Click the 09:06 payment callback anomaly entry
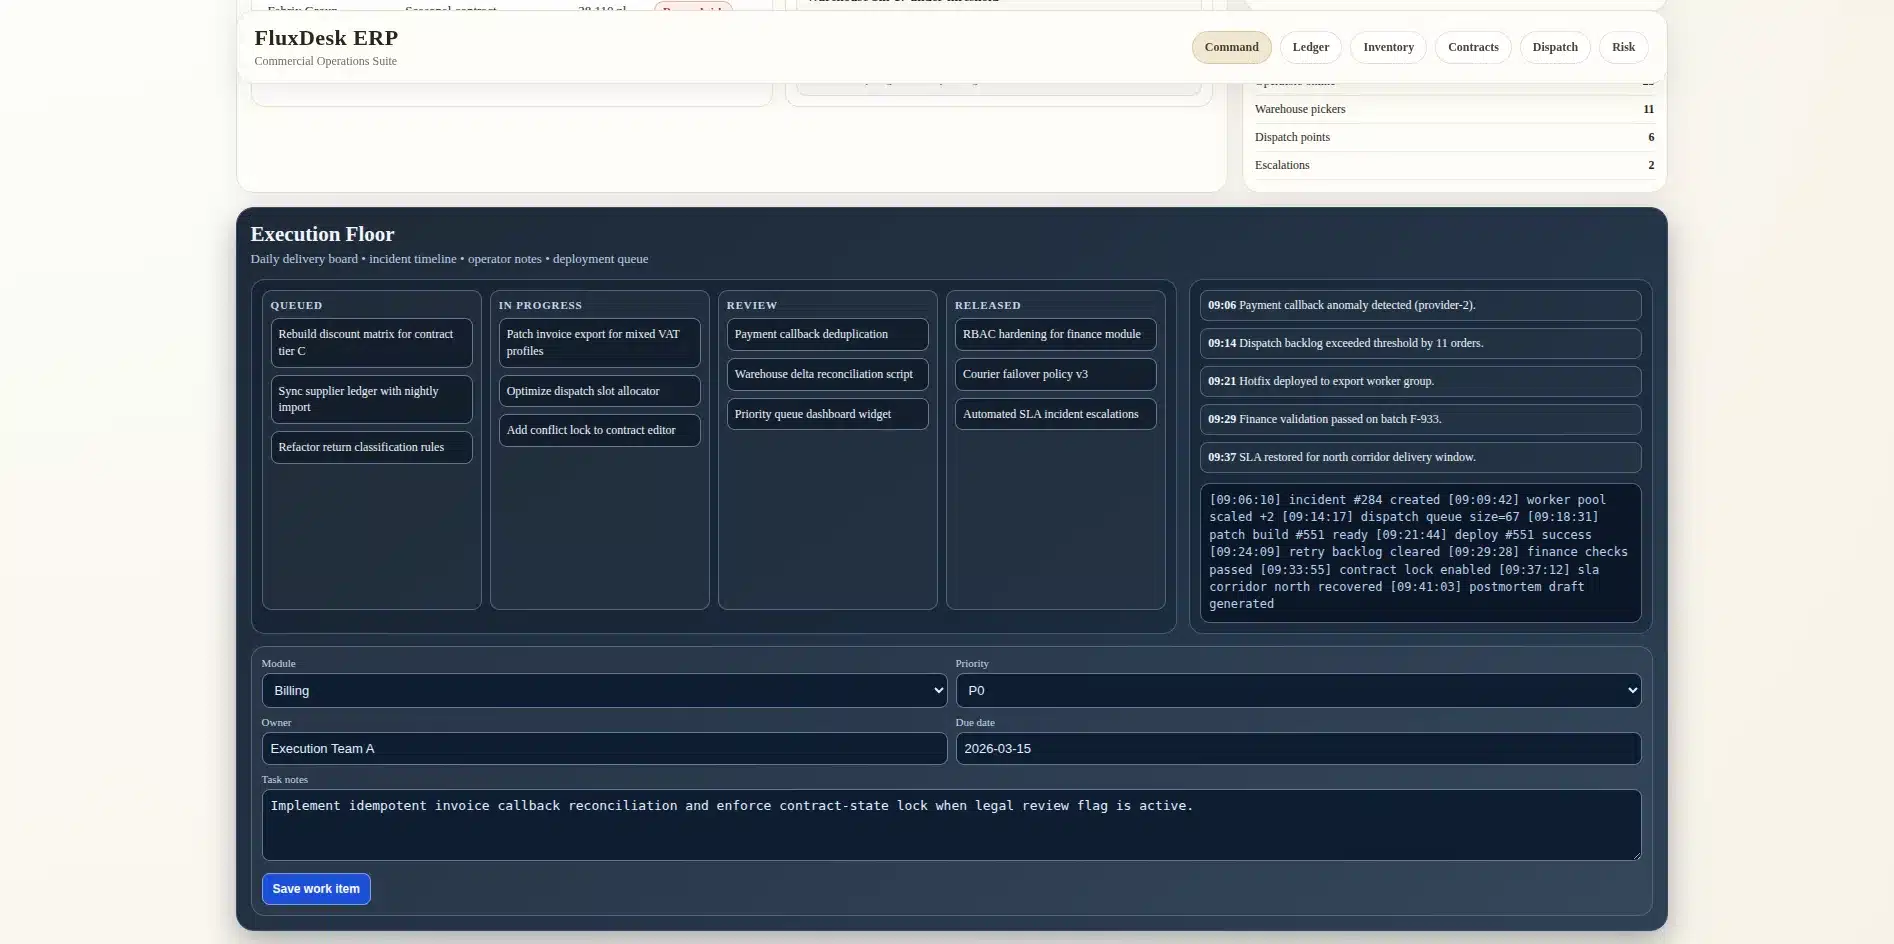This screenshot has height=944, width=1894. [1420, 305]
